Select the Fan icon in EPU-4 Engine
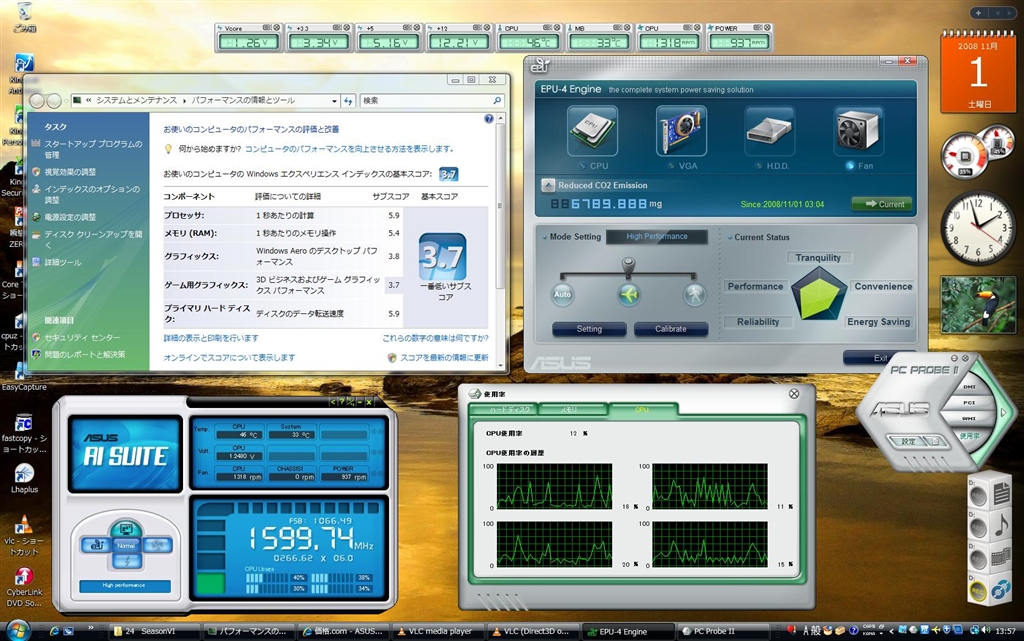Image resolution: width=1024 pixels, height=641 pixels. coord(858,131)
